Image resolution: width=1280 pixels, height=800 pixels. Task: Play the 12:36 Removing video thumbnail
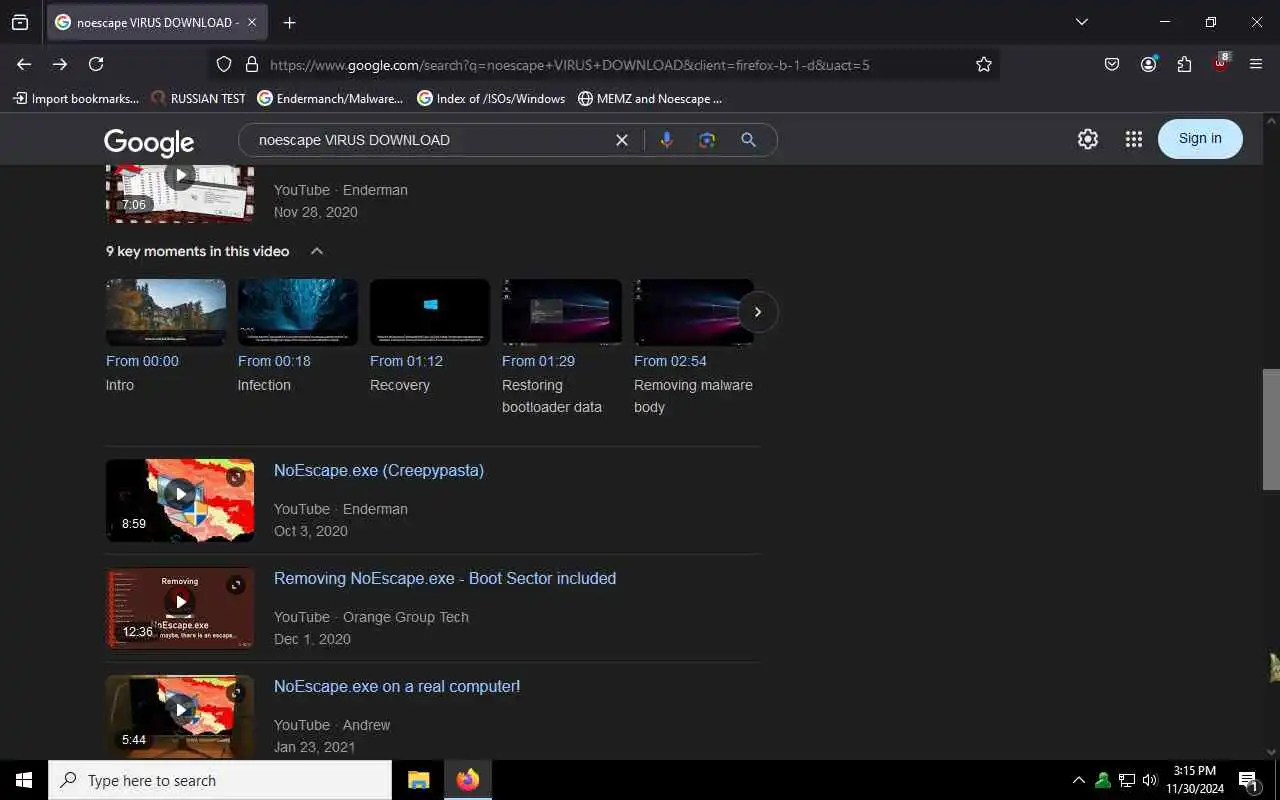tap(180, 608)
